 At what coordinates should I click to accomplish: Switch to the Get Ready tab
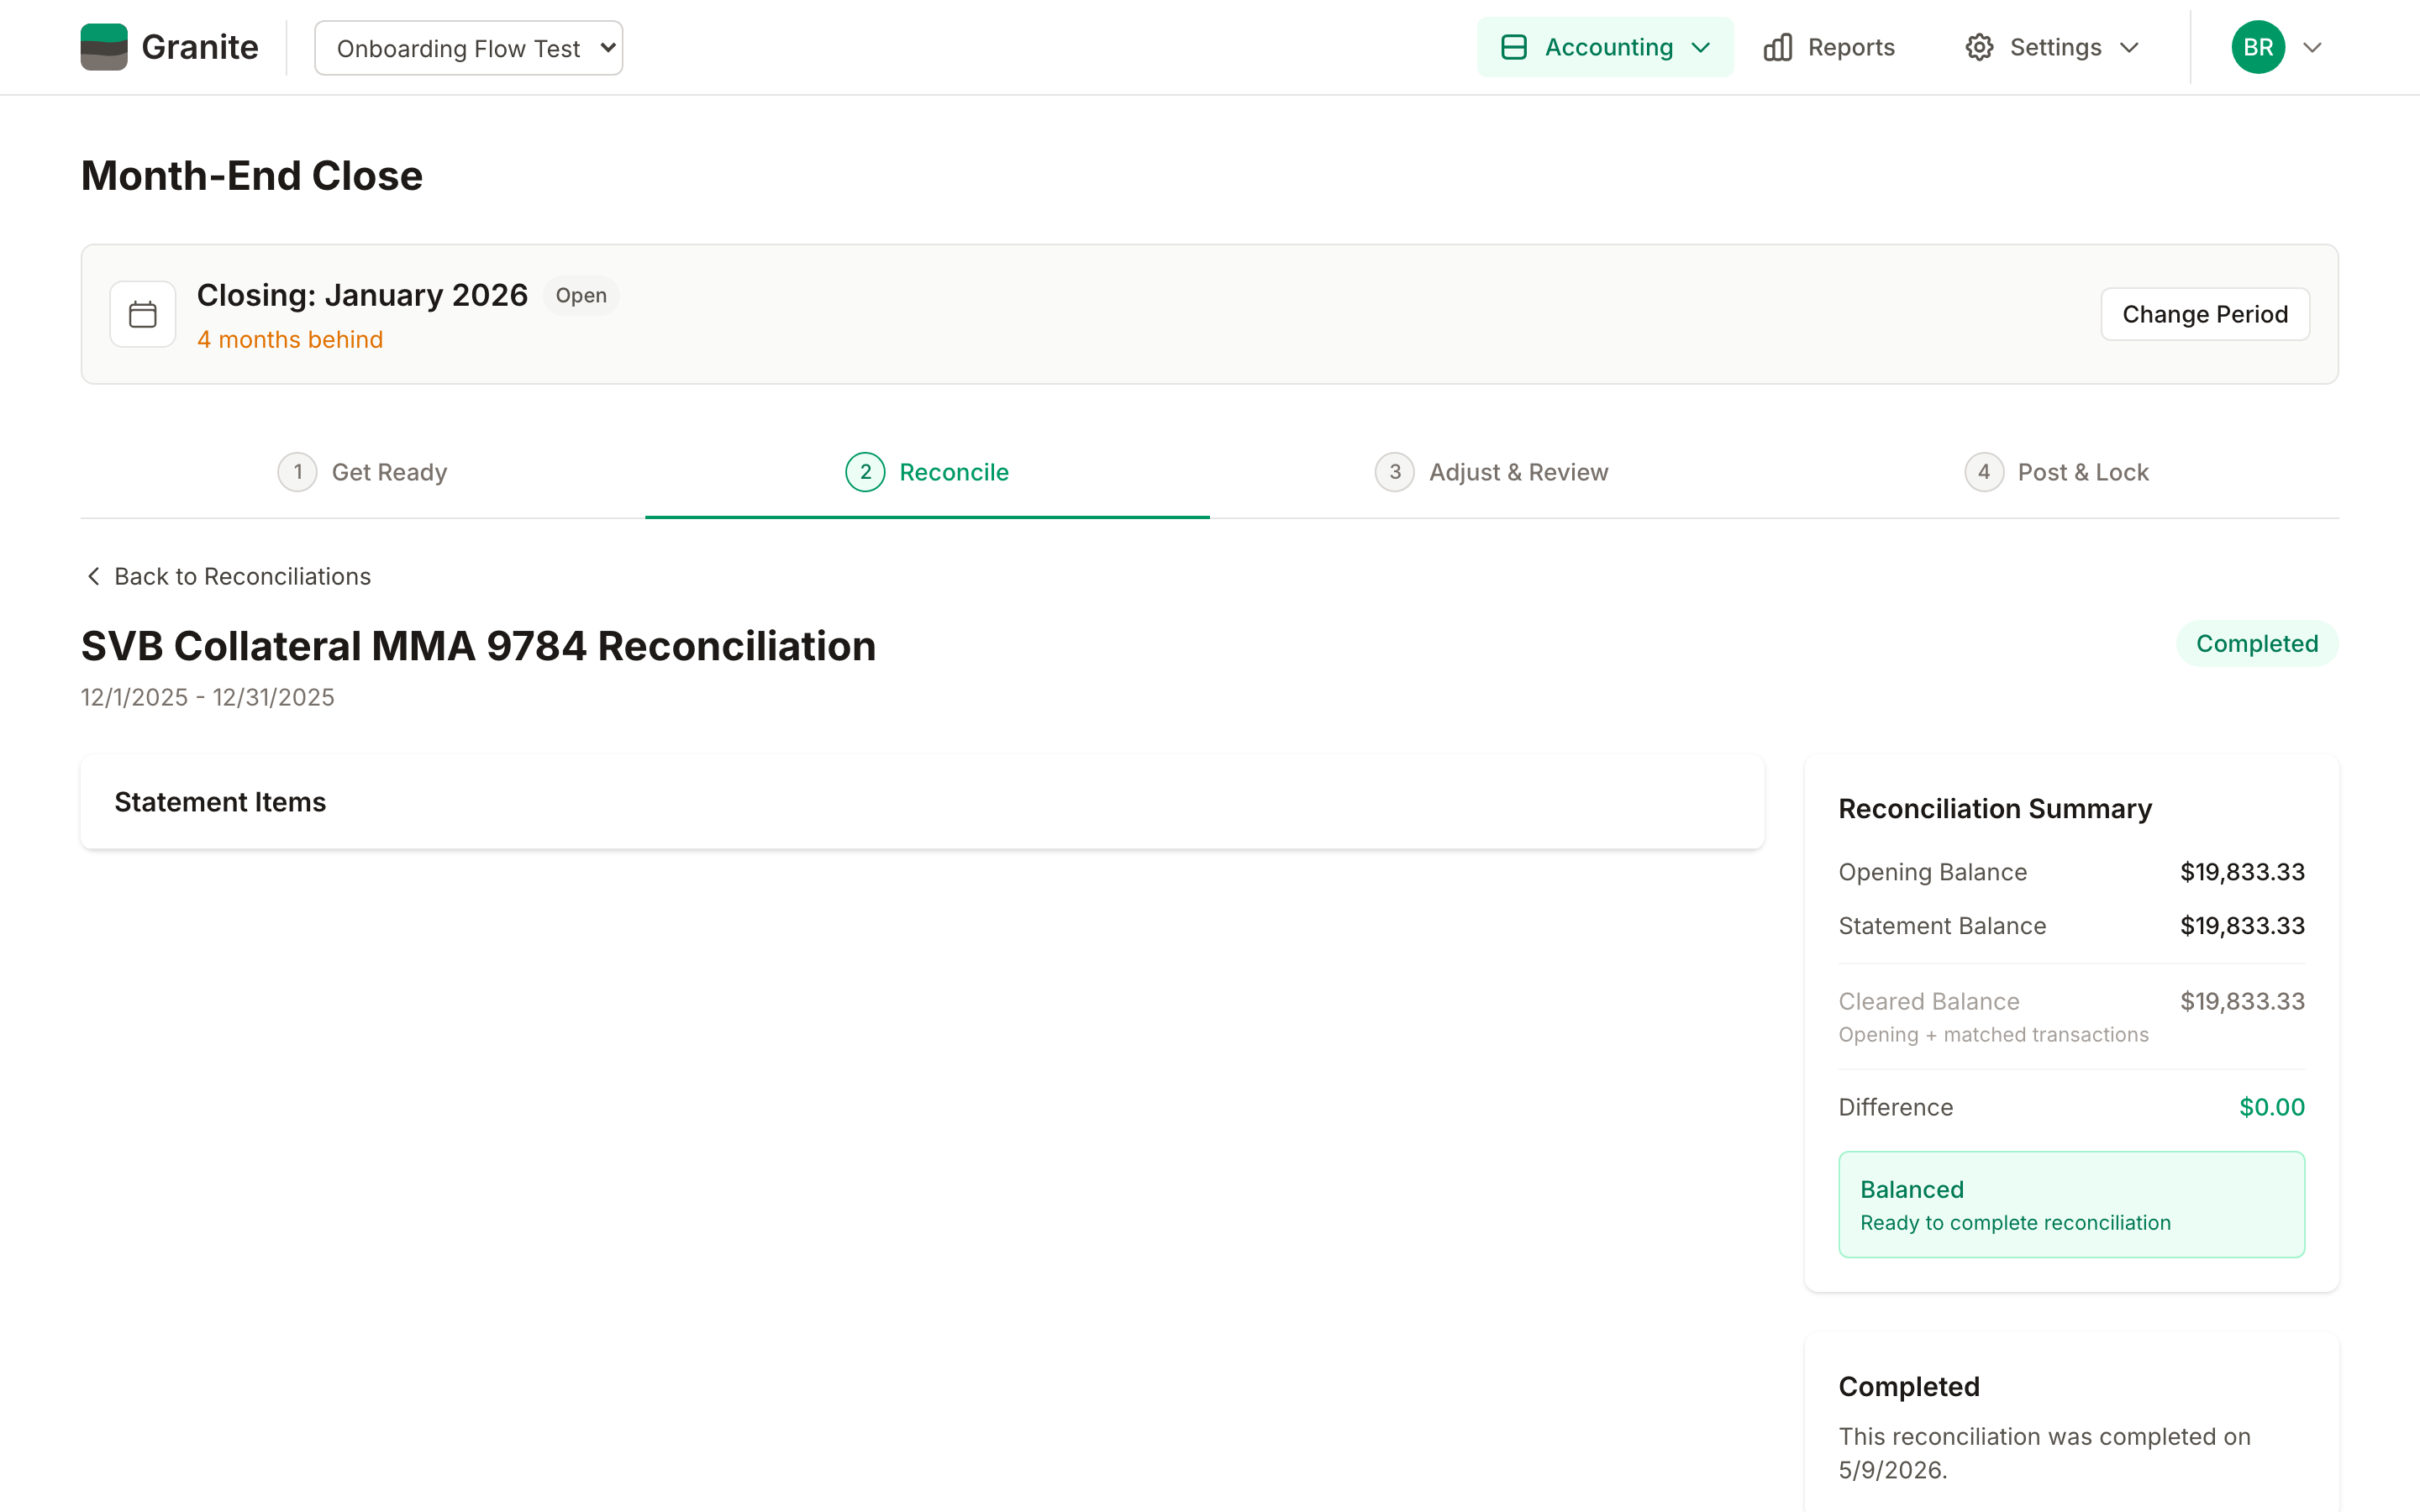pyautogui.click(x=362, y=472)
